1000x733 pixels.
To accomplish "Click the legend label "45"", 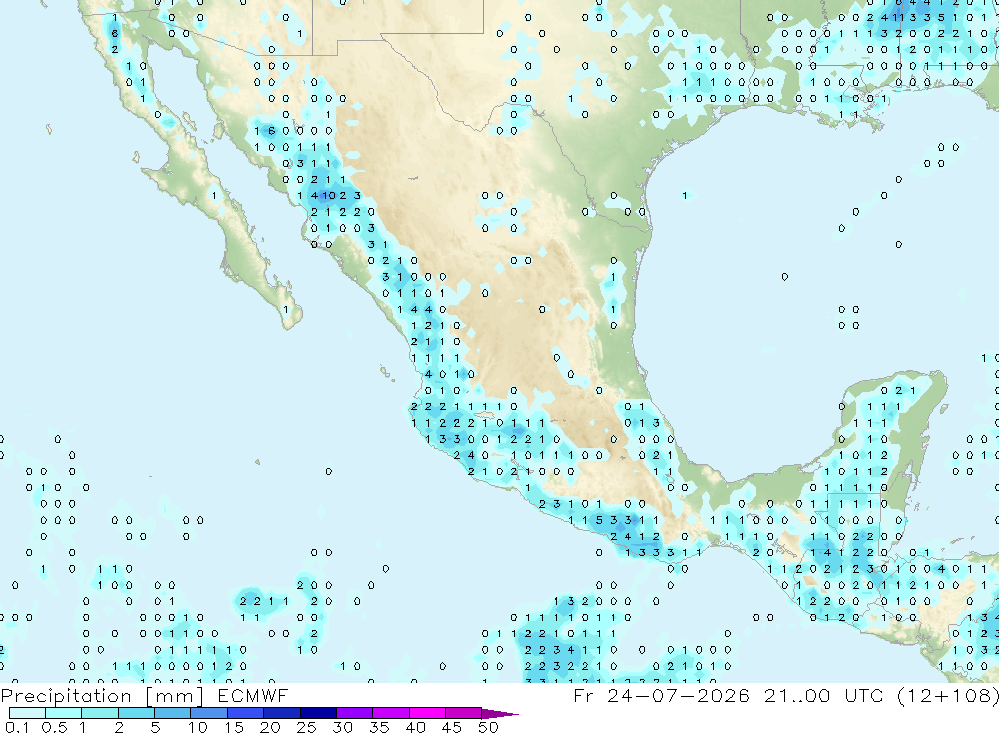I will tap(452, 727).
